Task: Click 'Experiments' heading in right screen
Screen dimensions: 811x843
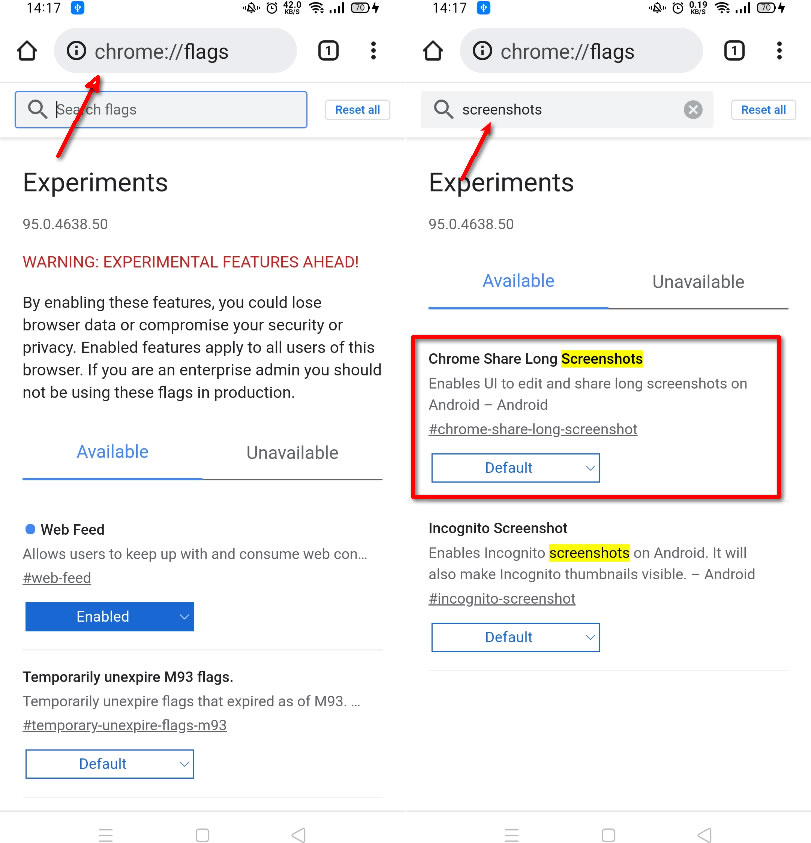Action: [x=501, y=183]
